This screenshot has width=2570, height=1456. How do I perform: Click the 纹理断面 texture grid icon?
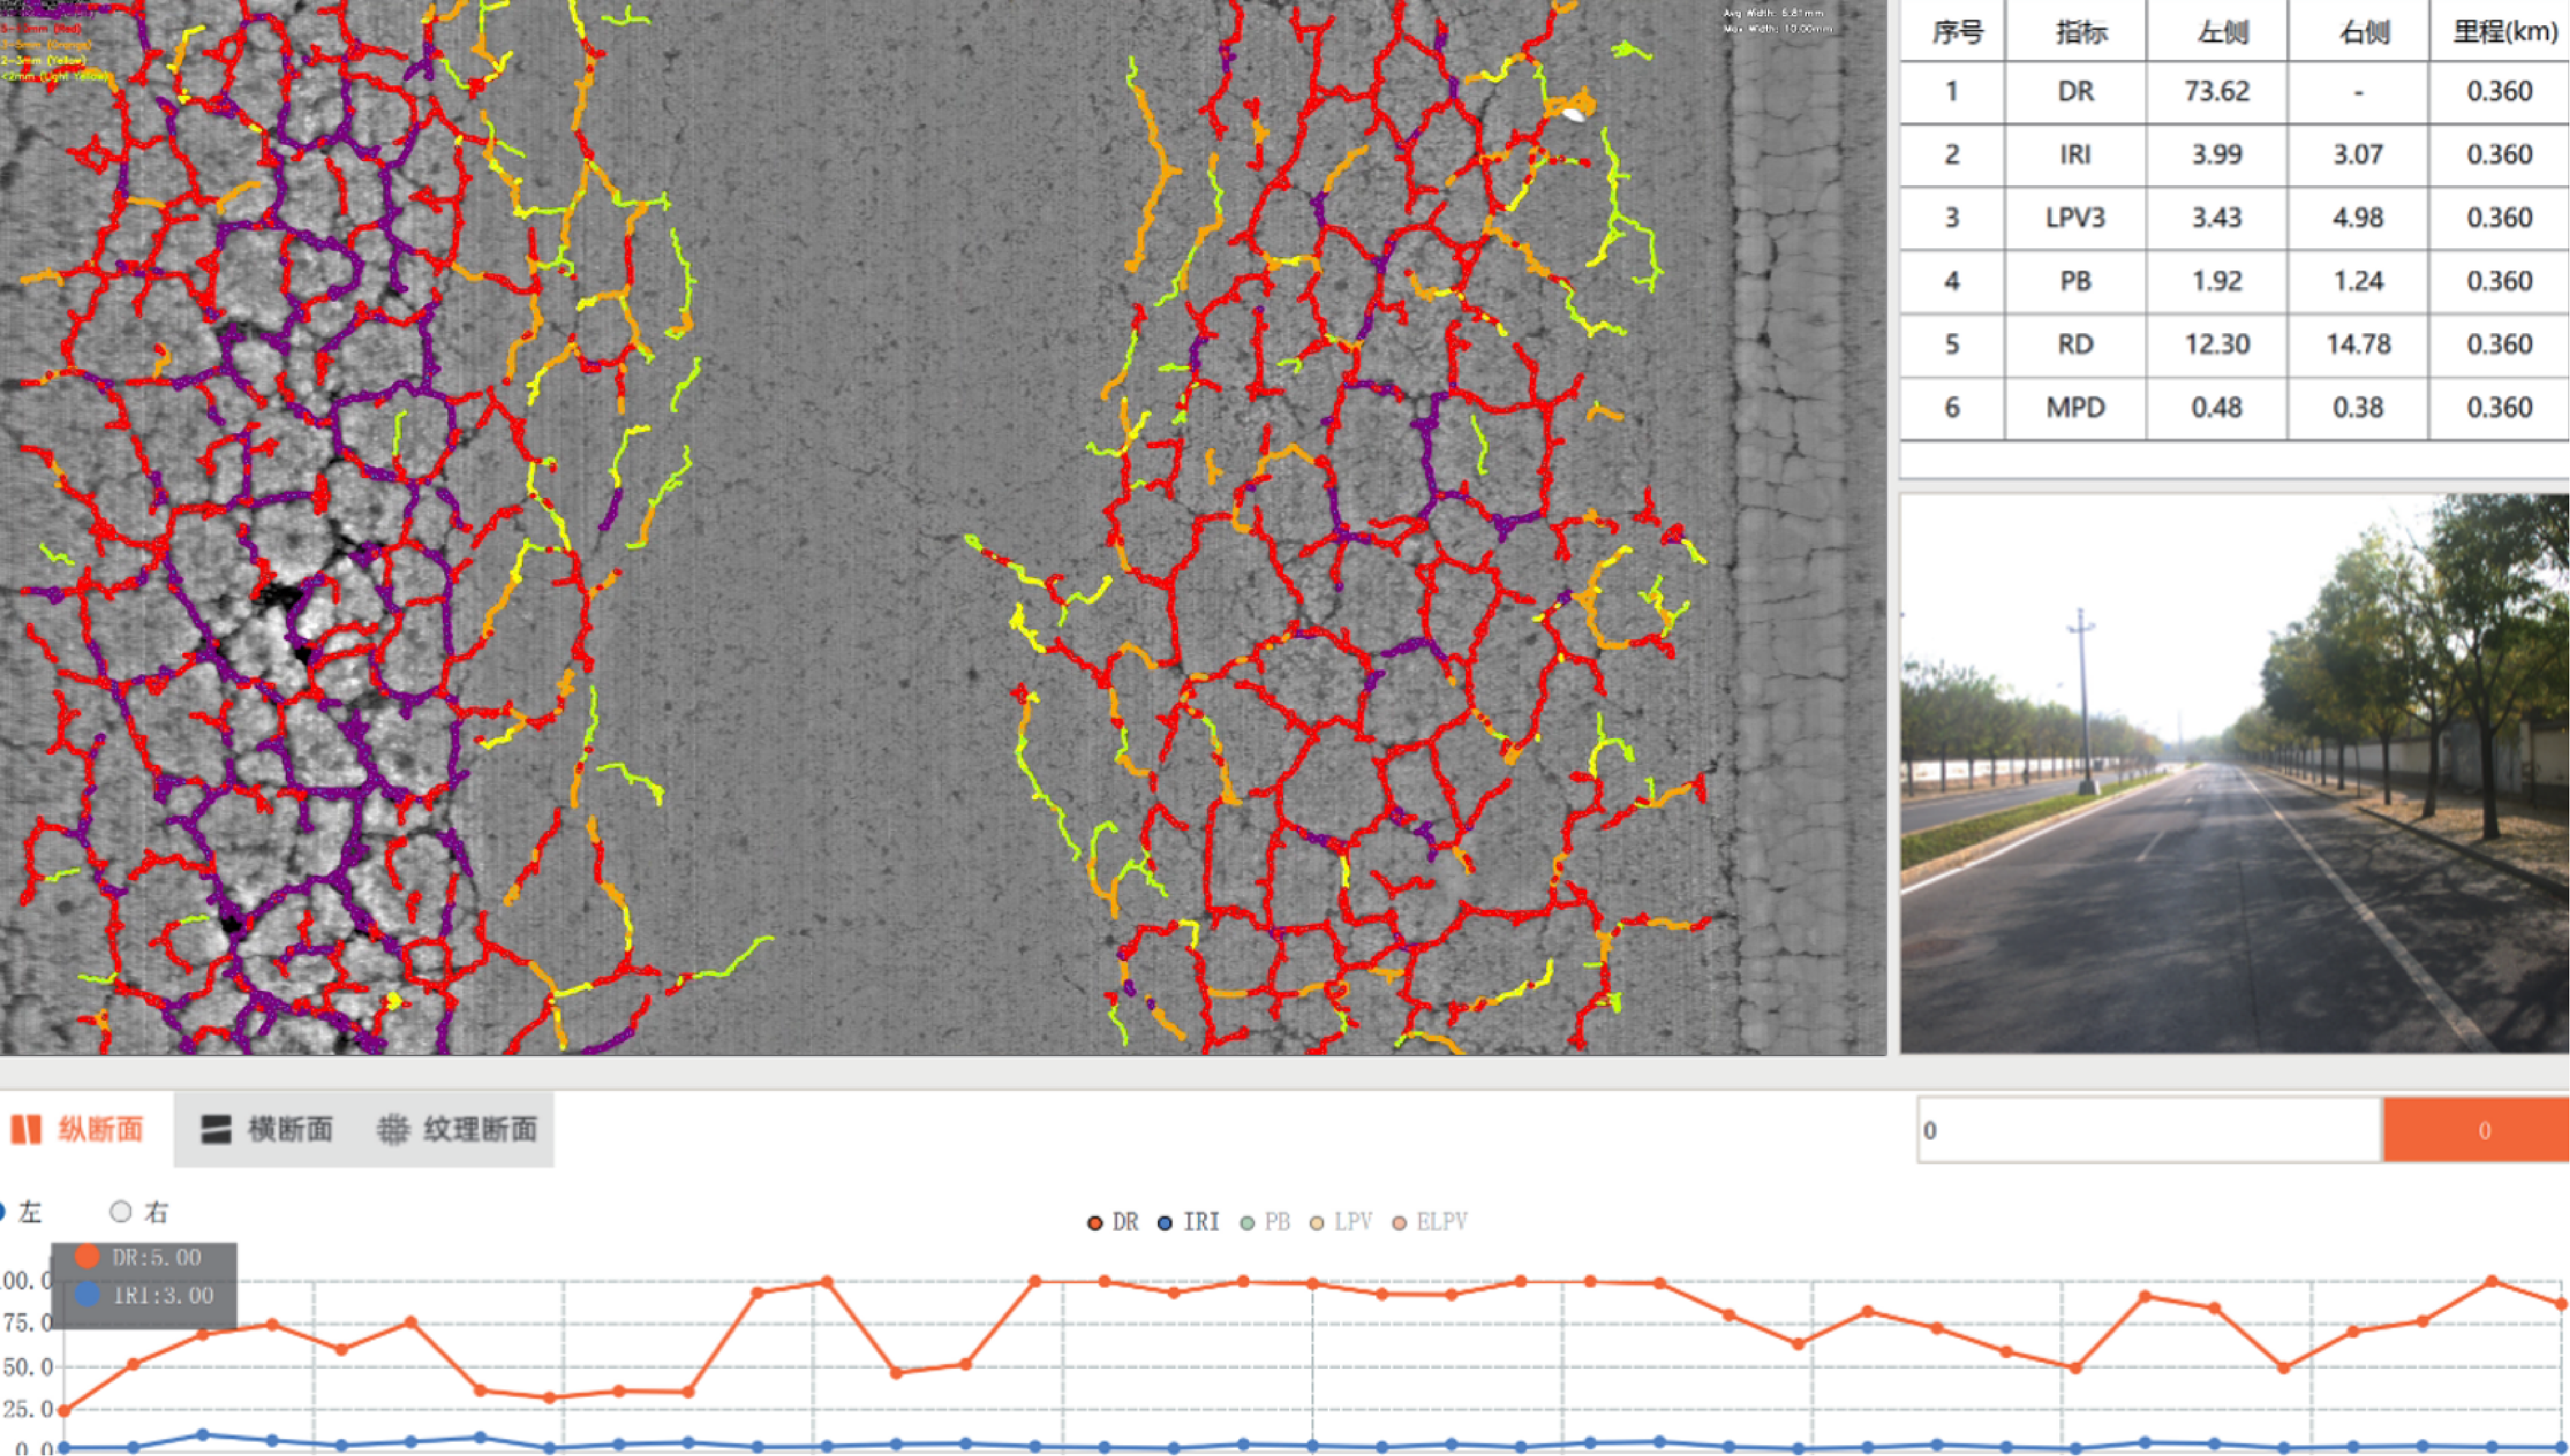point(393,1130)
